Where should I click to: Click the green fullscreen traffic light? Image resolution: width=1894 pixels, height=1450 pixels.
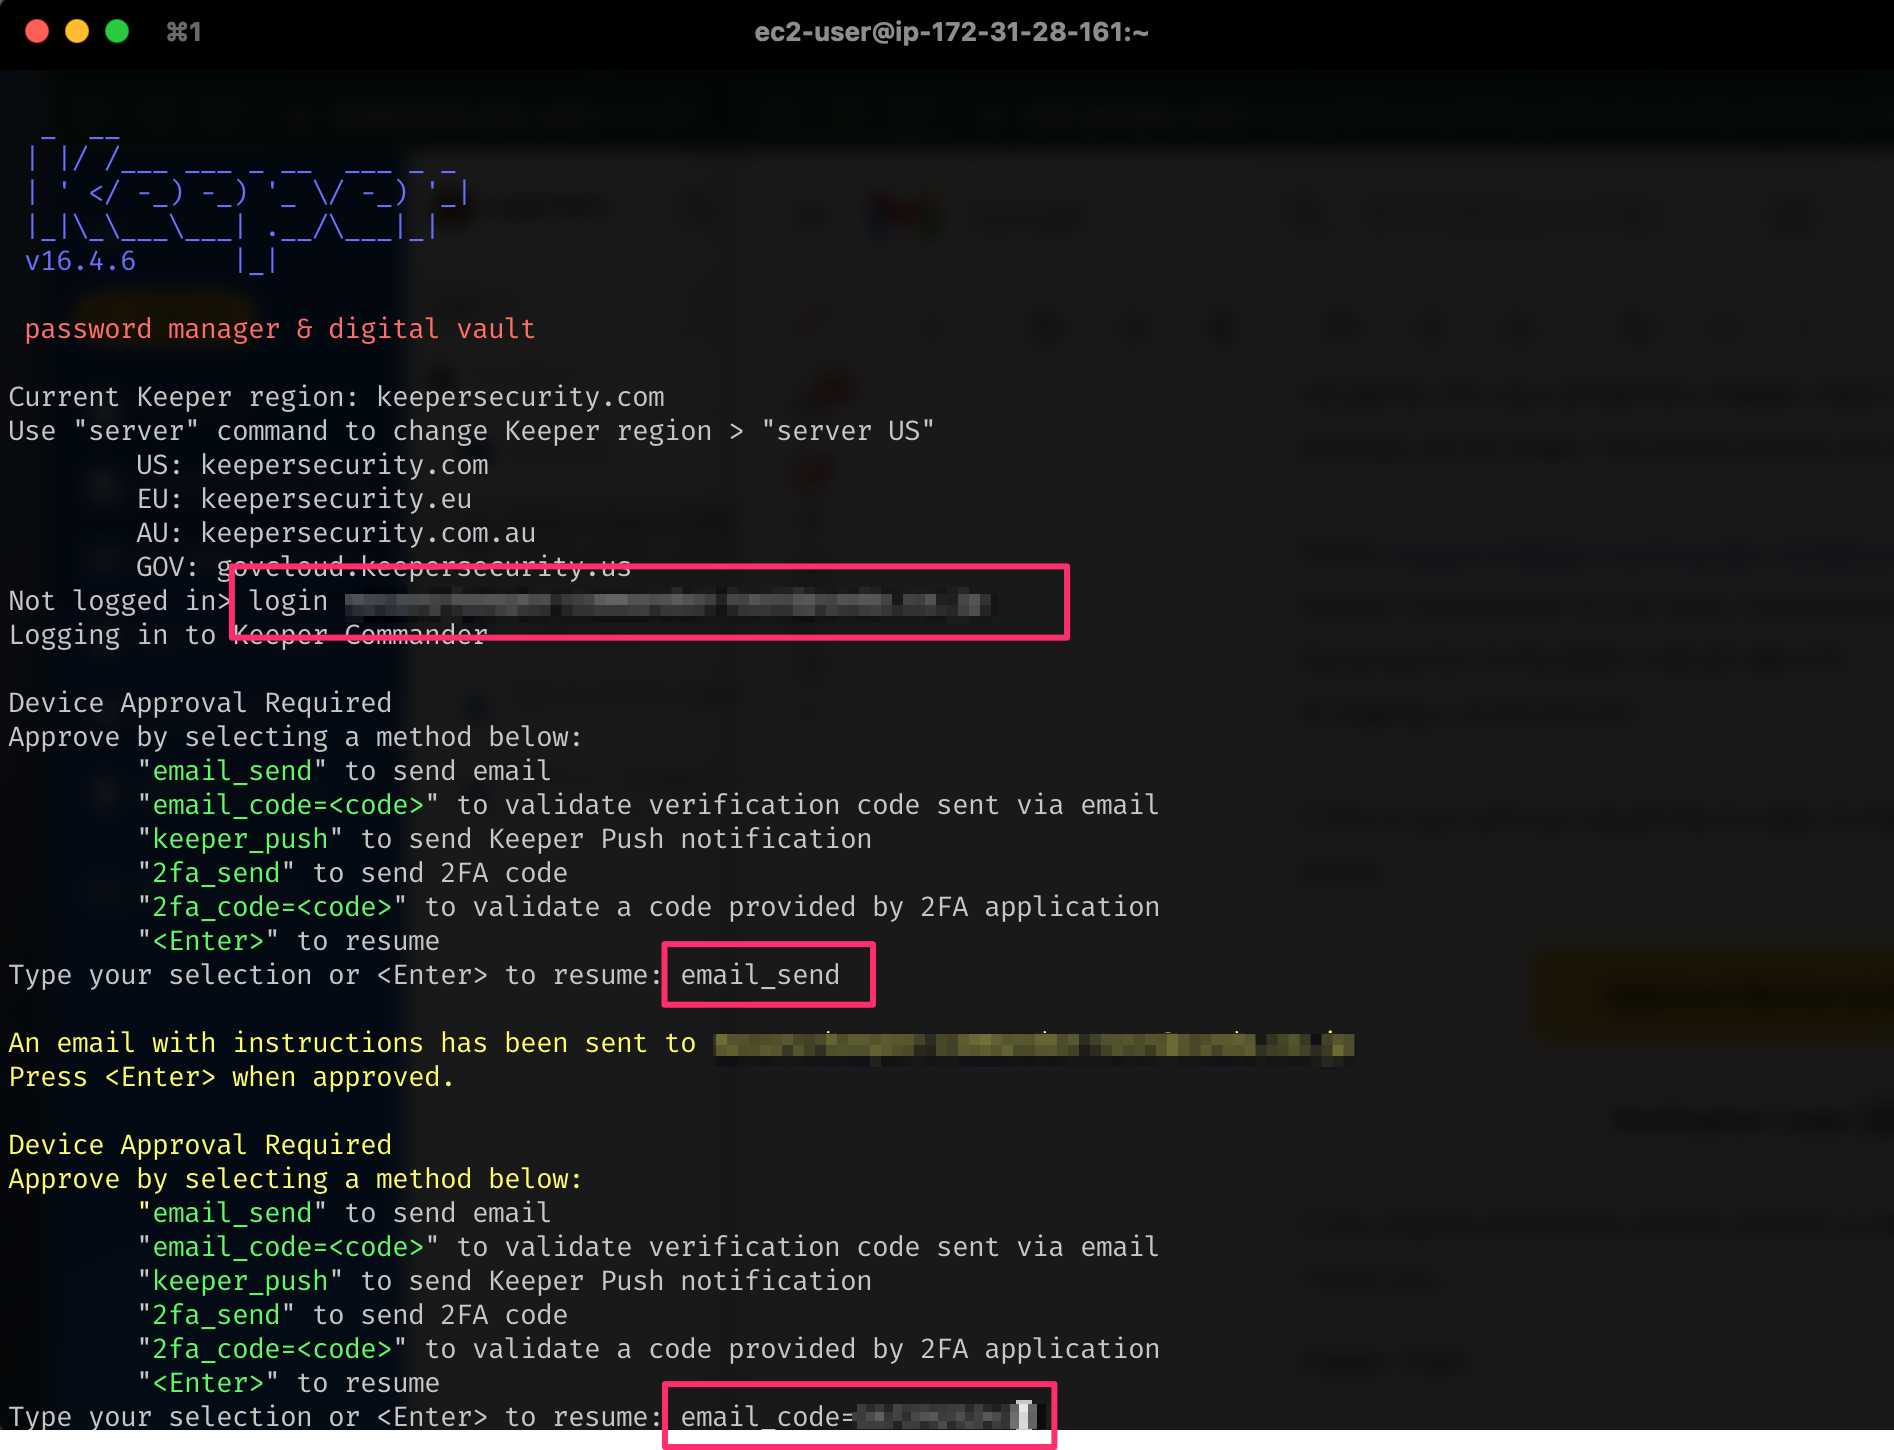[x=117, y=32]
